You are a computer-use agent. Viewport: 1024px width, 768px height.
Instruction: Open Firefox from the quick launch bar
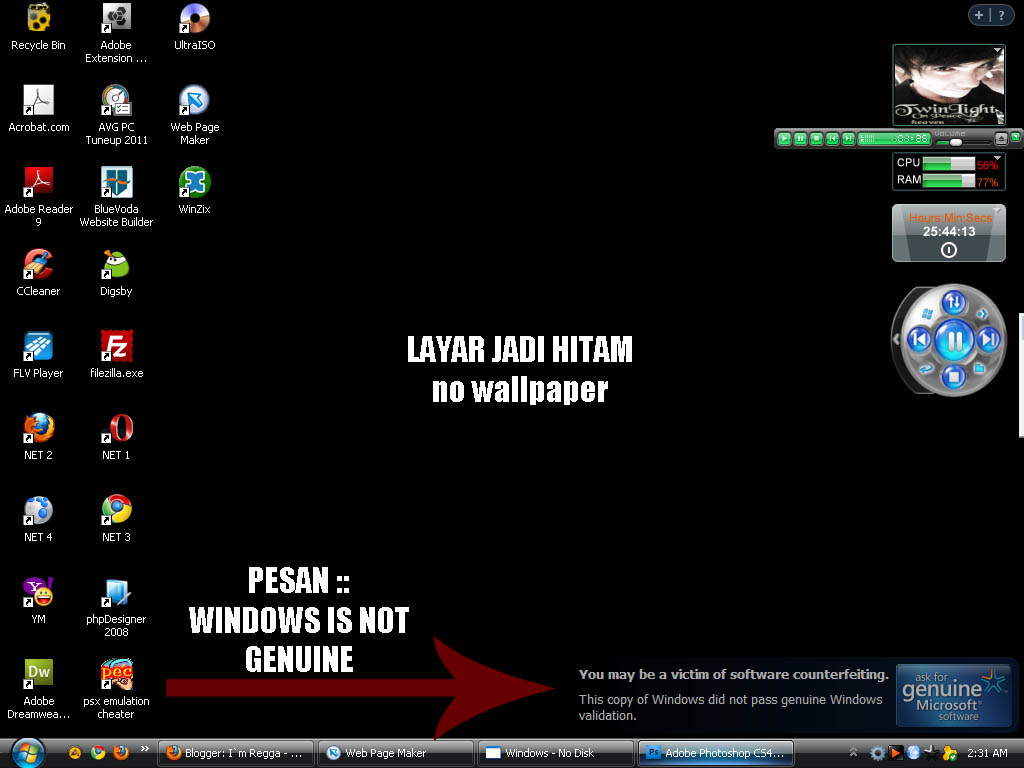click(121, 753)
